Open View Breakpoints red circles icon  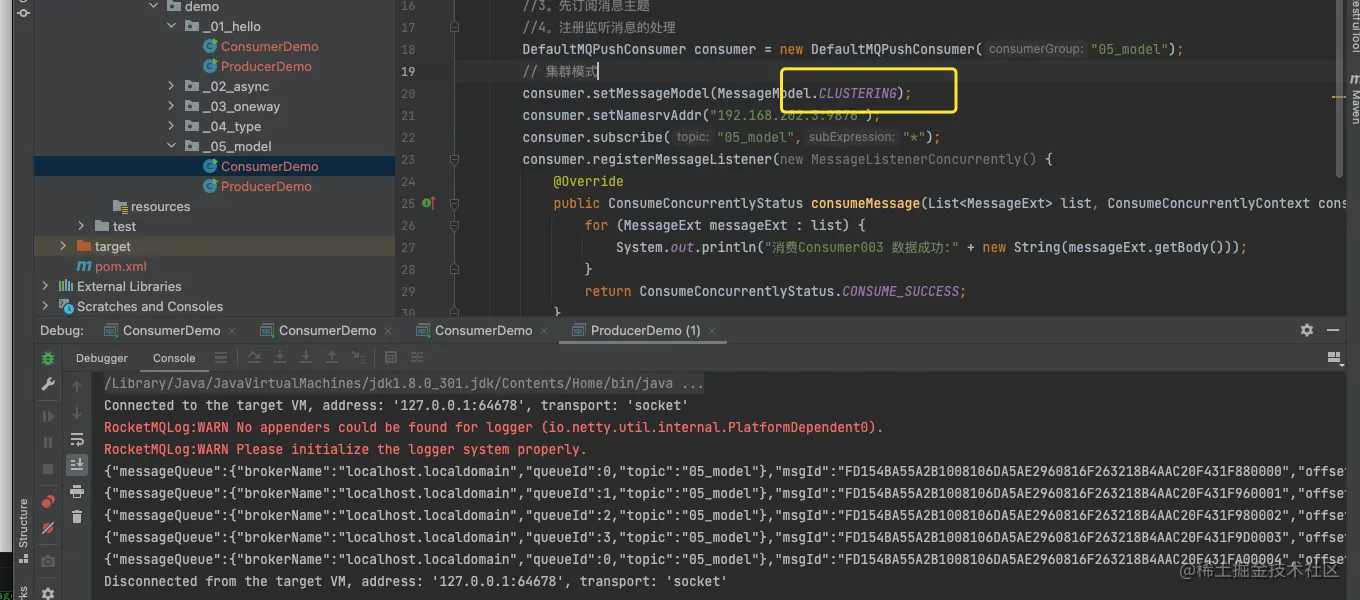pos(47,502)
